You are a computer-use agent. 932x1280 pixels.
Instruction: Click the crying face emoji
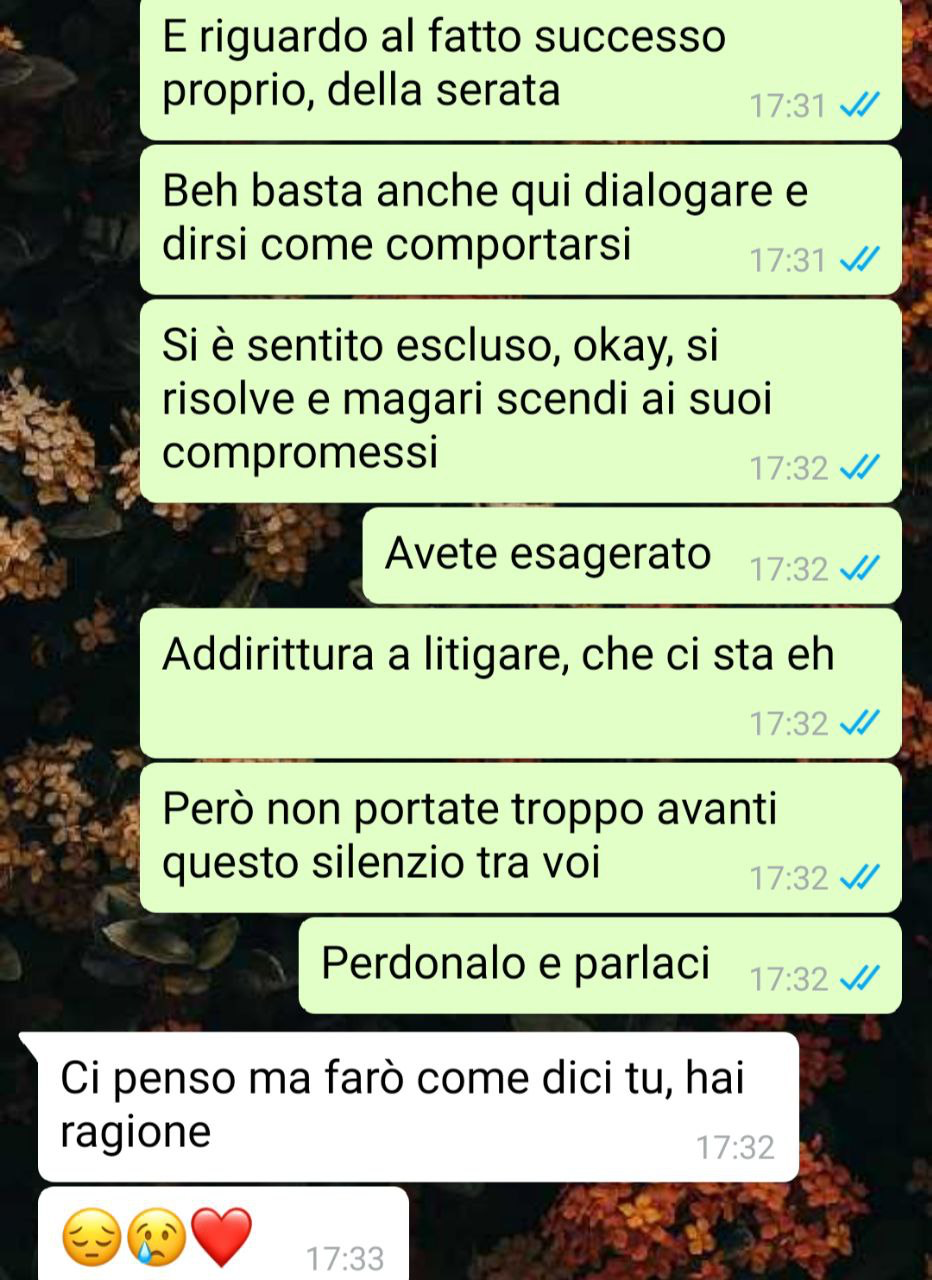(157, 1237)
